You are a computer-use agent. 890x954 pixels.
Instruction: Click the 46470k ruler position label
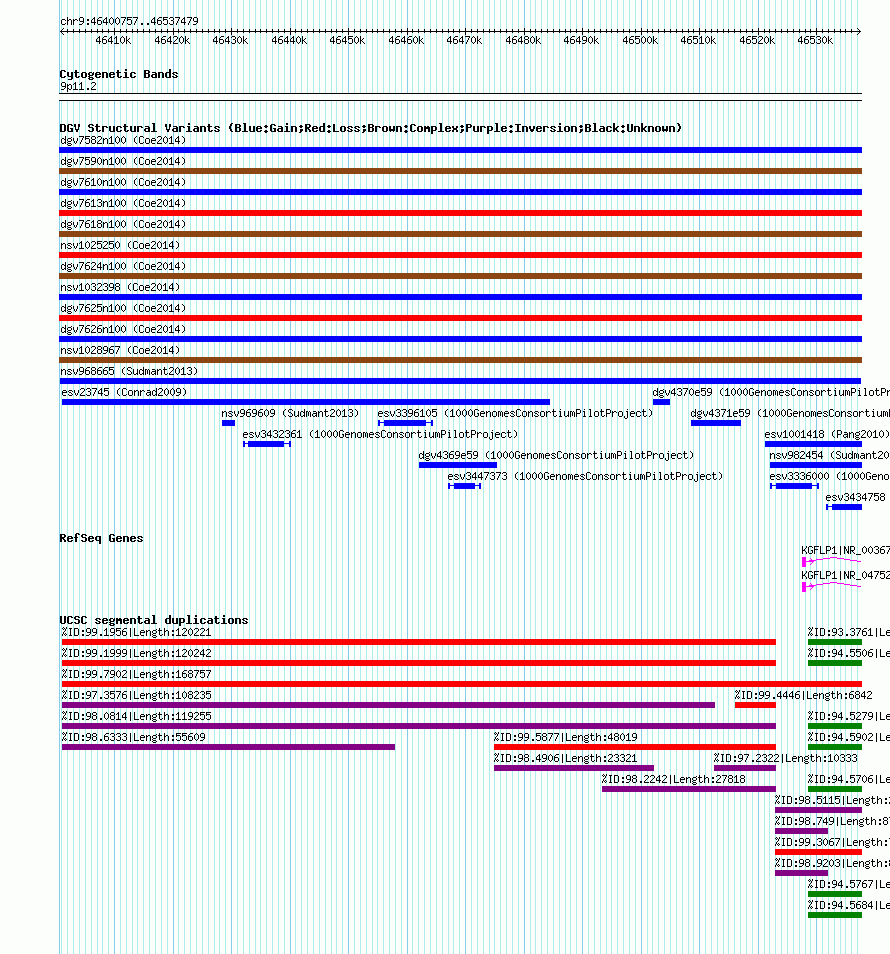(464, 40)
